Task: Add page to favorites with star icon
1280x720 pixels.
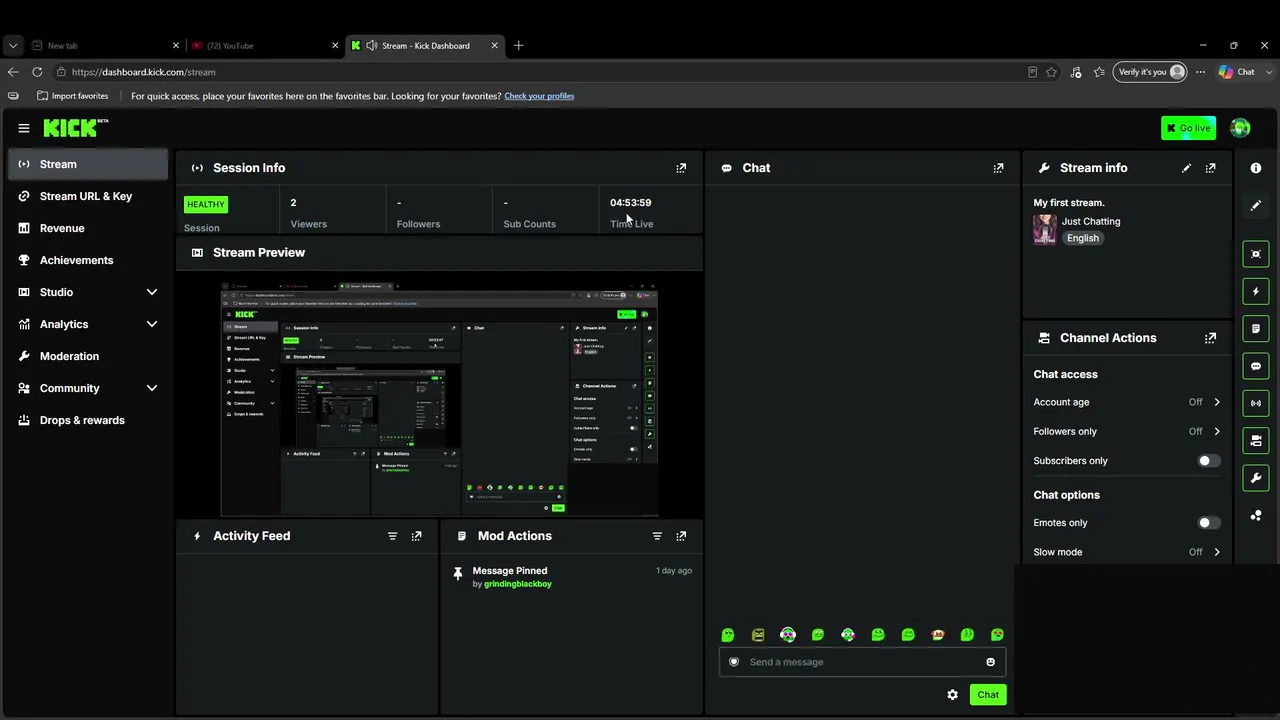Action: [x=1051, y=72]
